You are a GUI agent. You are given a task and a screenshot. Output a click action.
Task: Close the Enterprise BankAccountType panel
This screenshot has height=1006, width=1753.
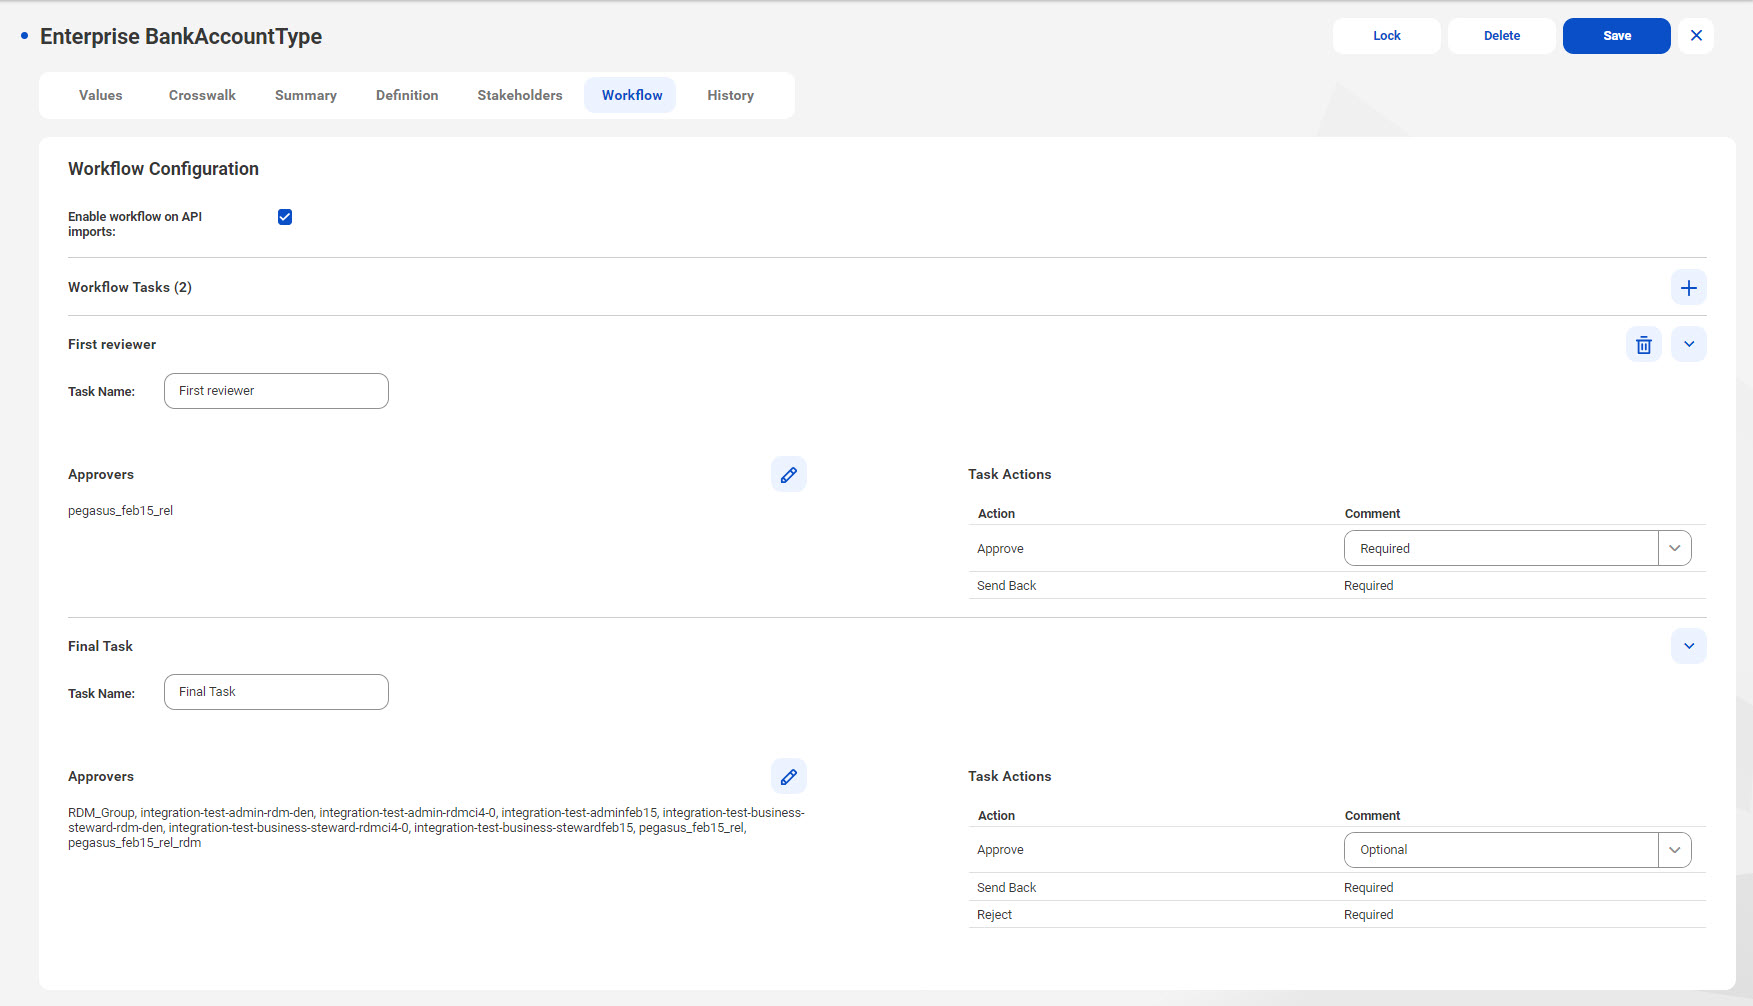(1696, 36)
